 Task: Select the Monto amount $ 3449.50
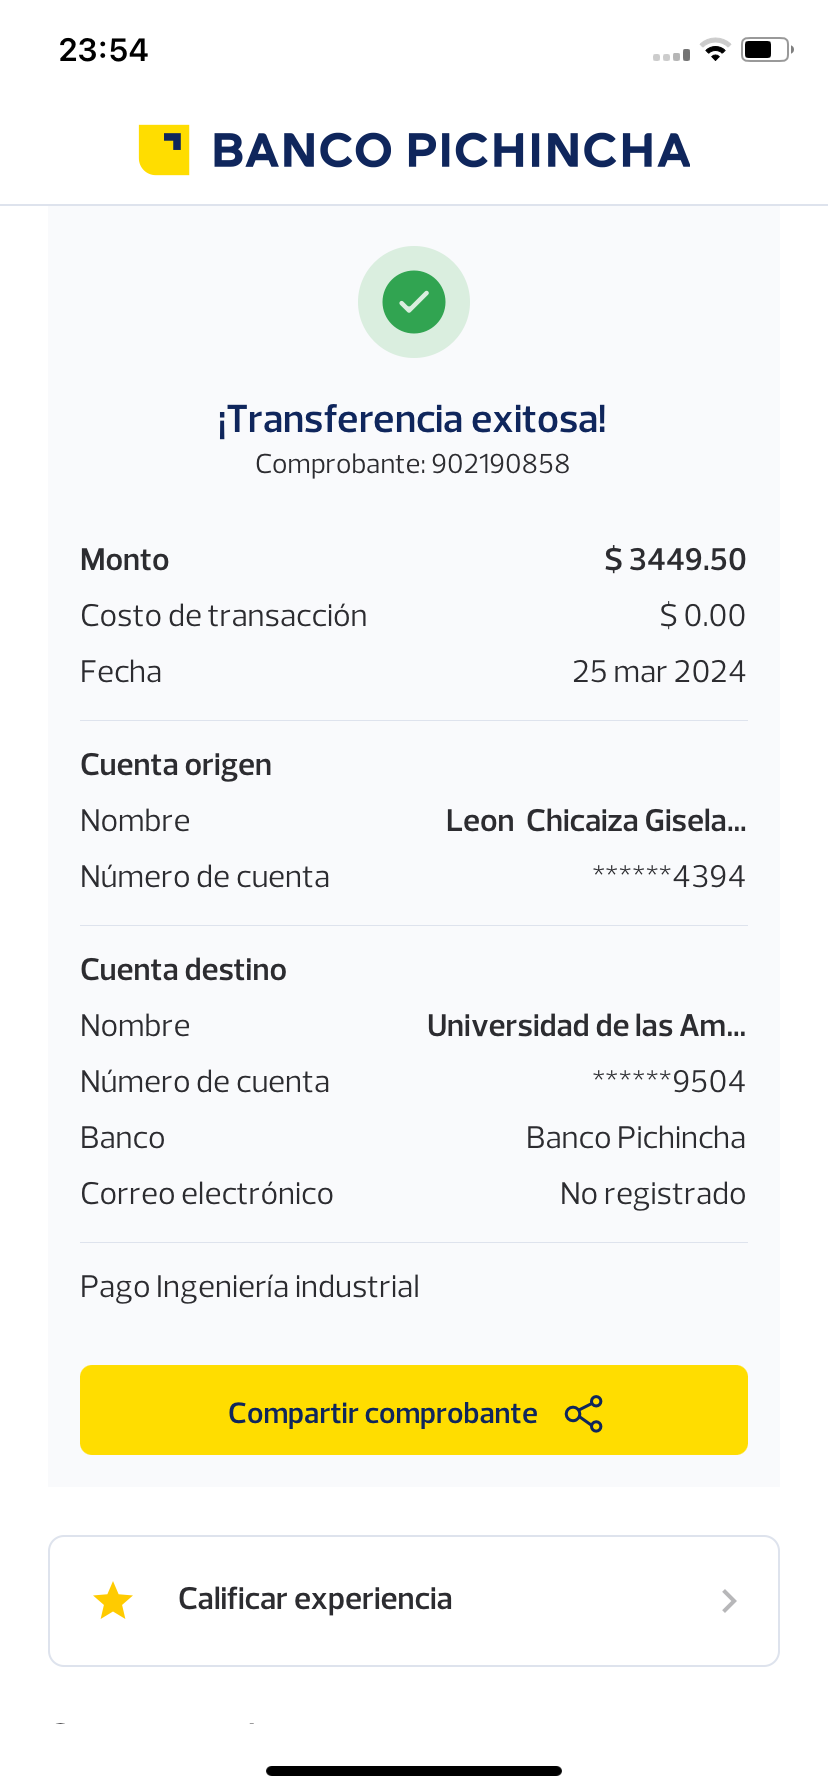coord(675,560)
